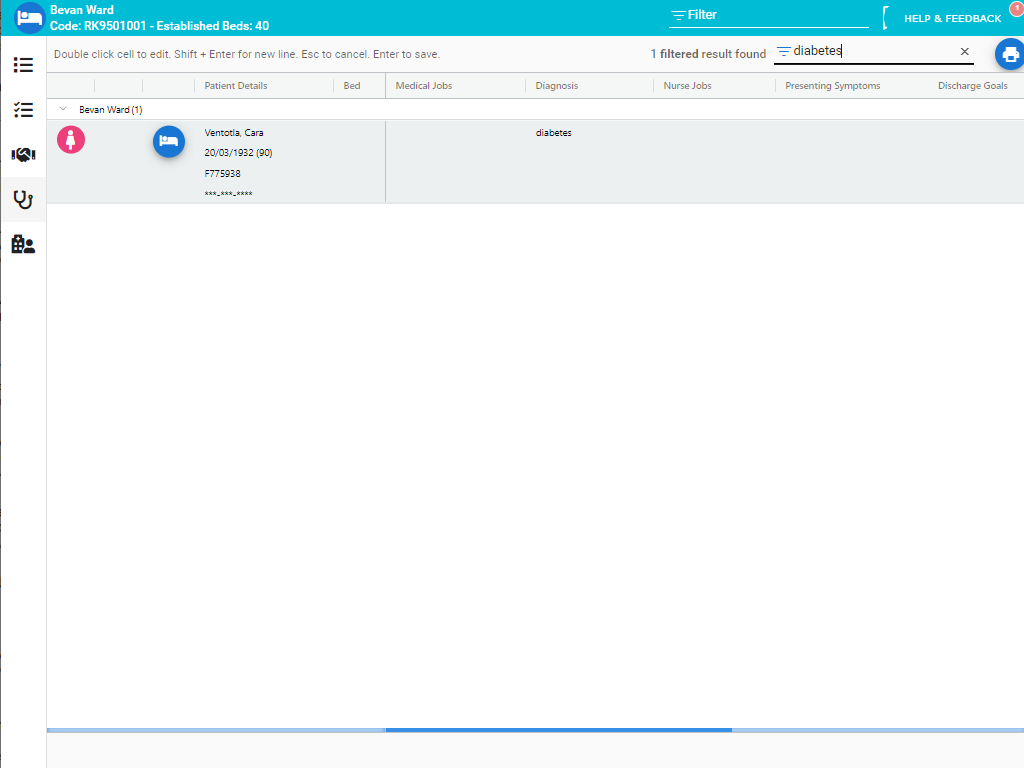Screen dimensions: 1024x768
Task: Click the notification badge in top corner
Action: (x=1017, y=7)
